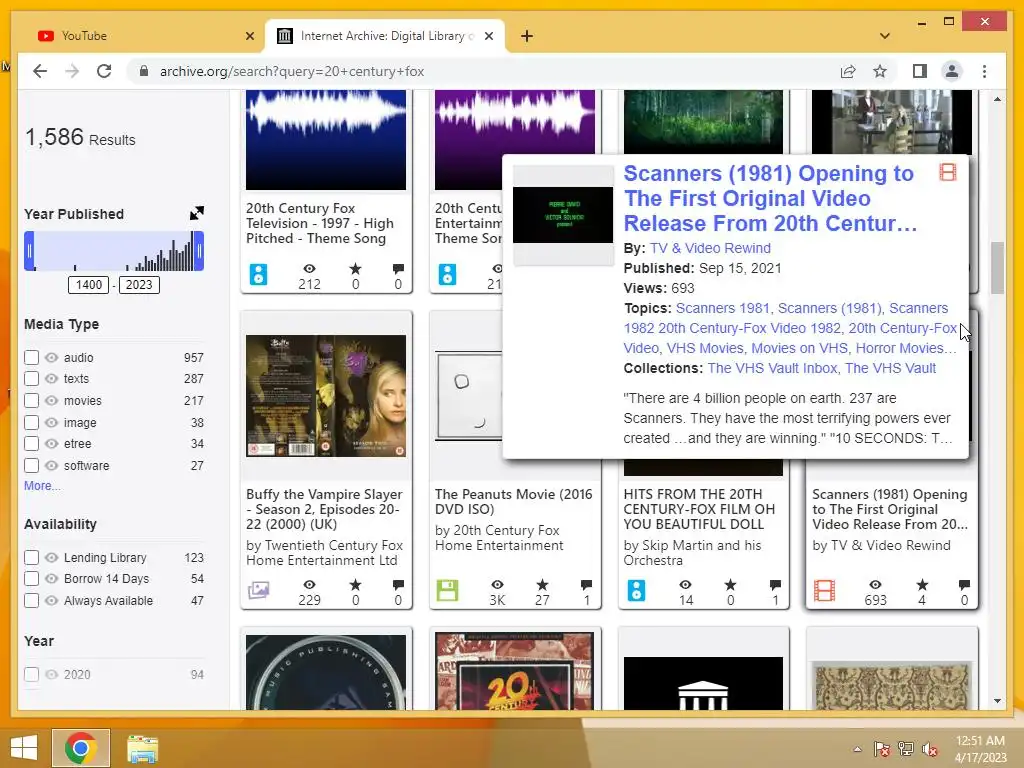
Task: Open Scanners 1981 topic link
Action: pos(722,308)
